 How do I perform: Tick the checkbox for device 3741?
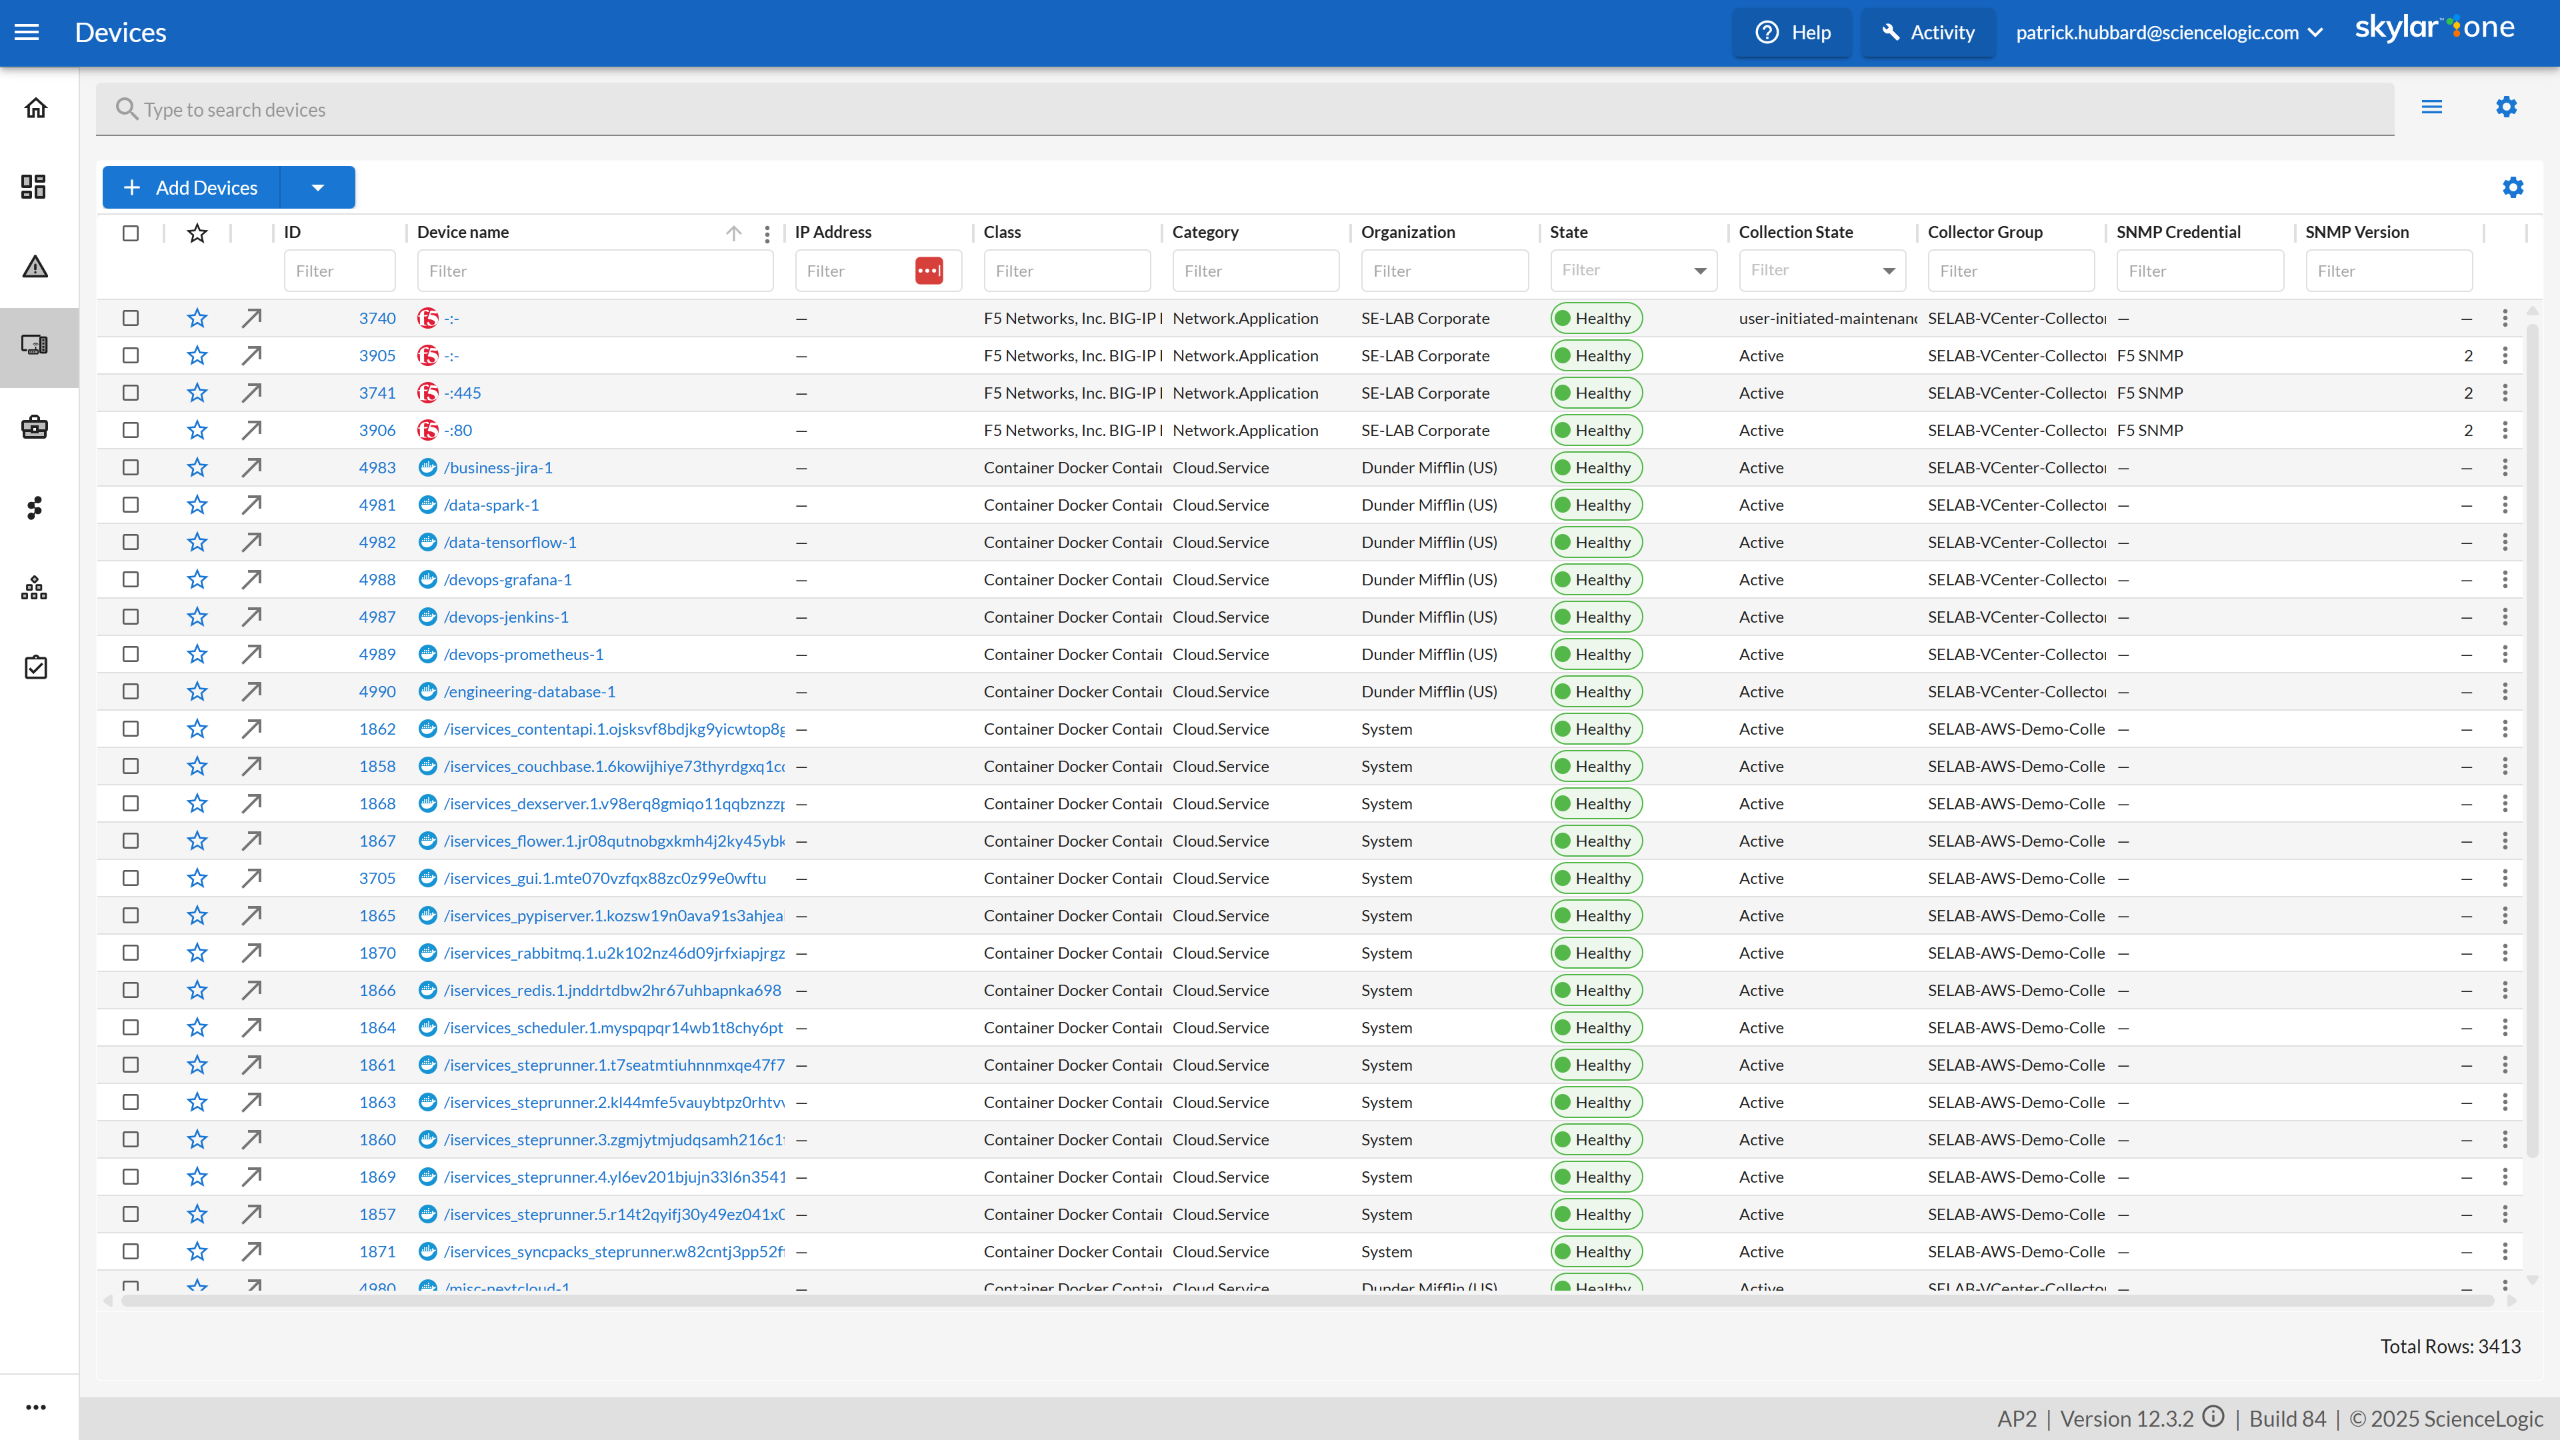click(x=131, y=393)
